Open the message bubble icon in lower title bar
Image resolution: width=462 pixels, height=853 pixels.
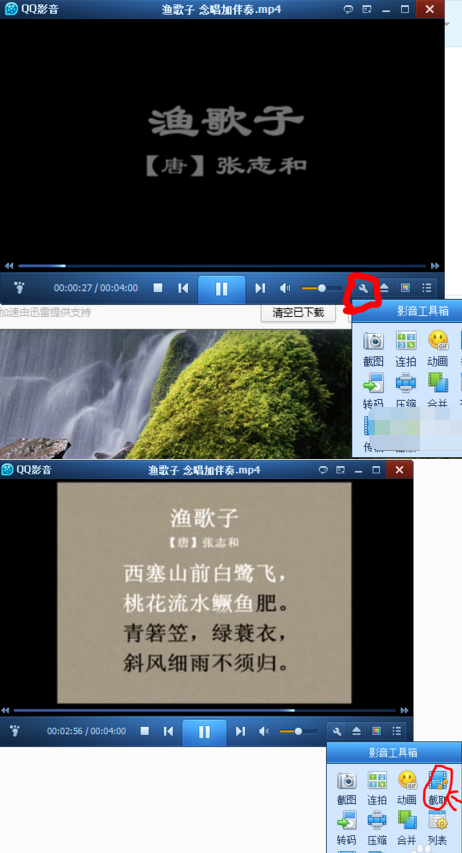point(323,469)
